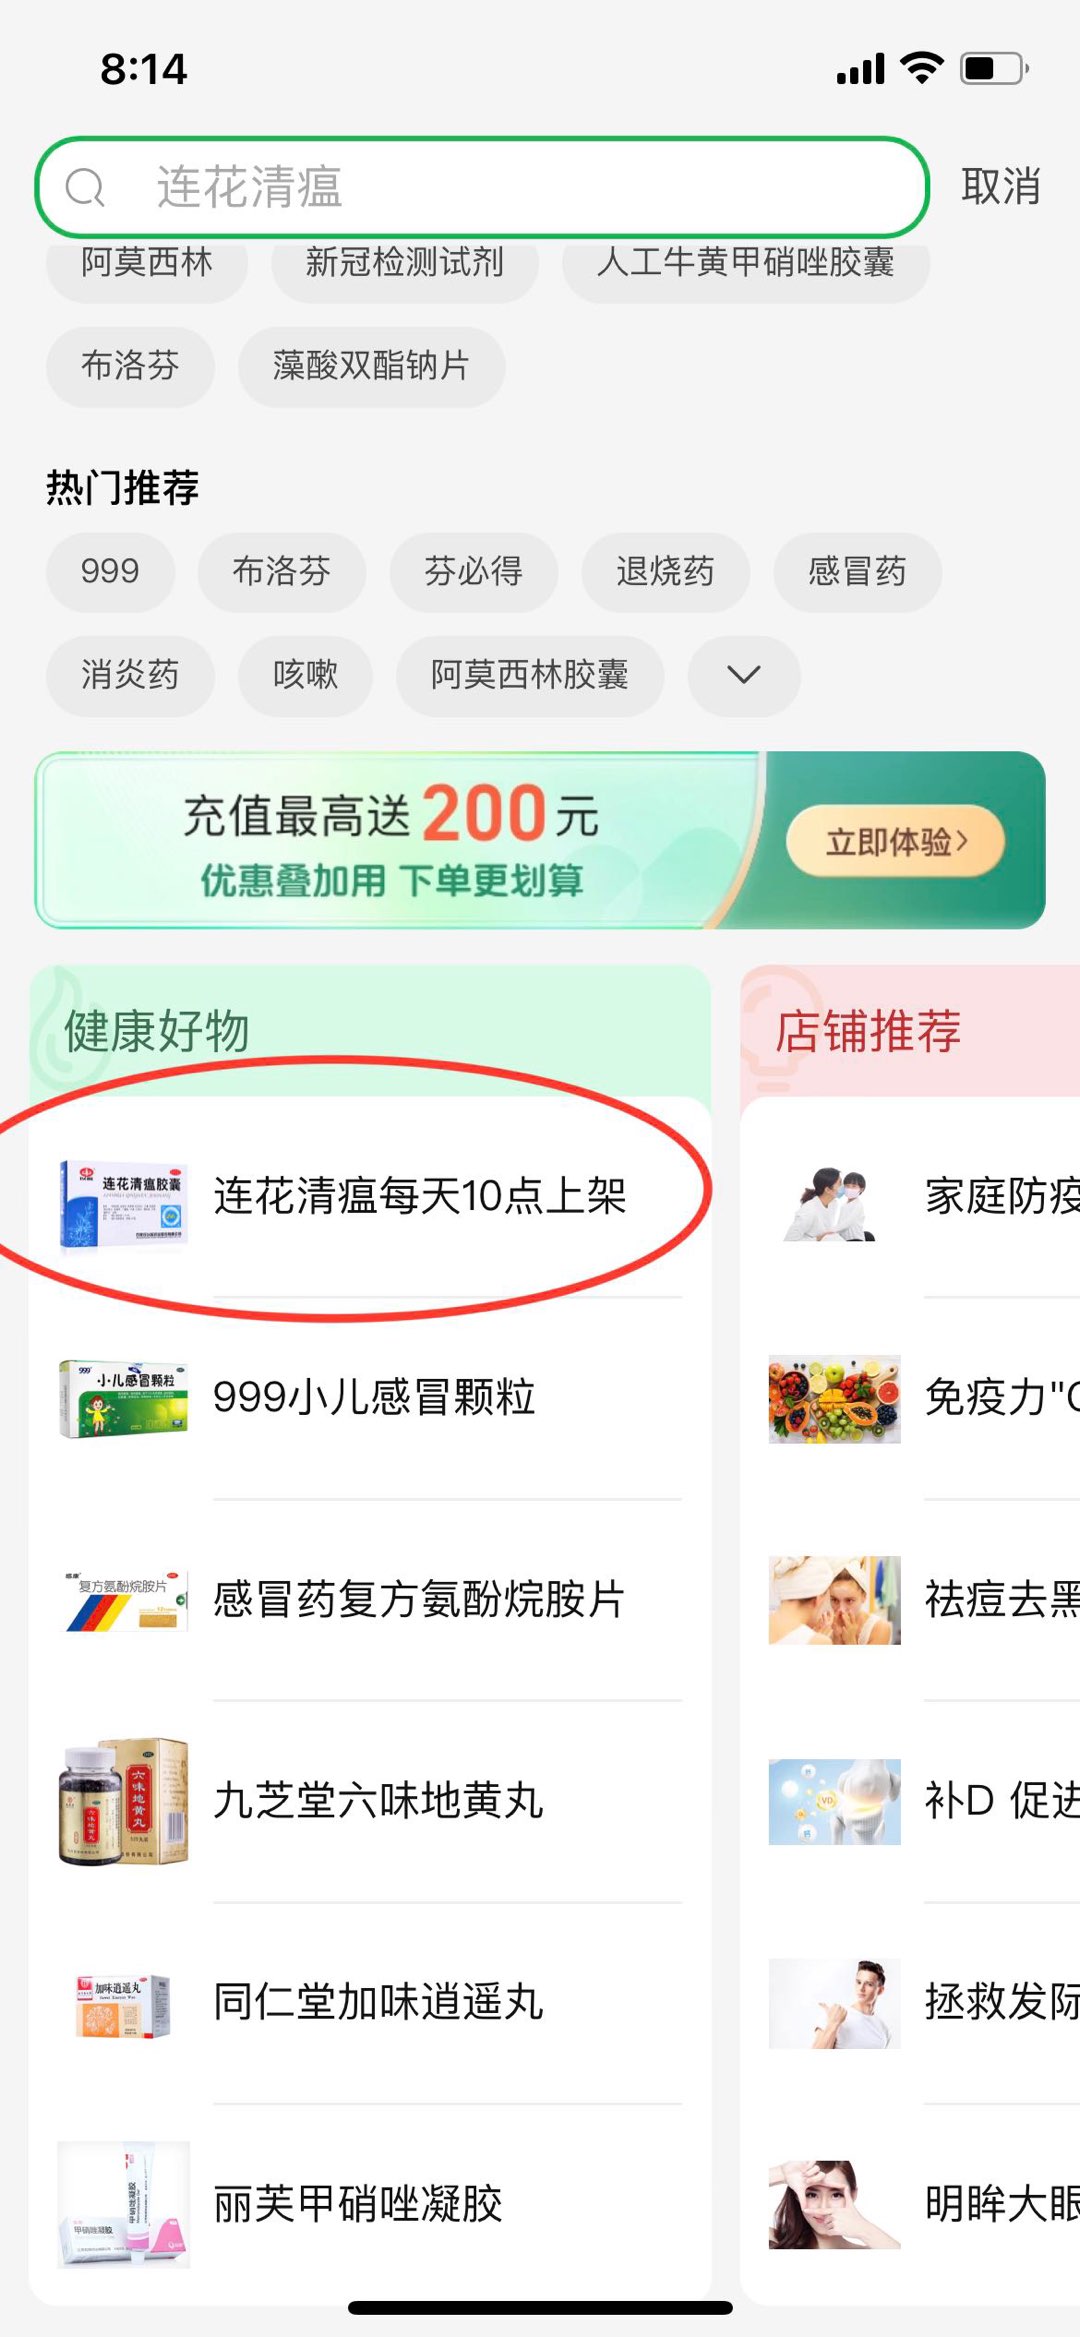This screenshot has width=1080, height=2337.
Task: Expand more hot recommendation tags
Action: [744, 675]
